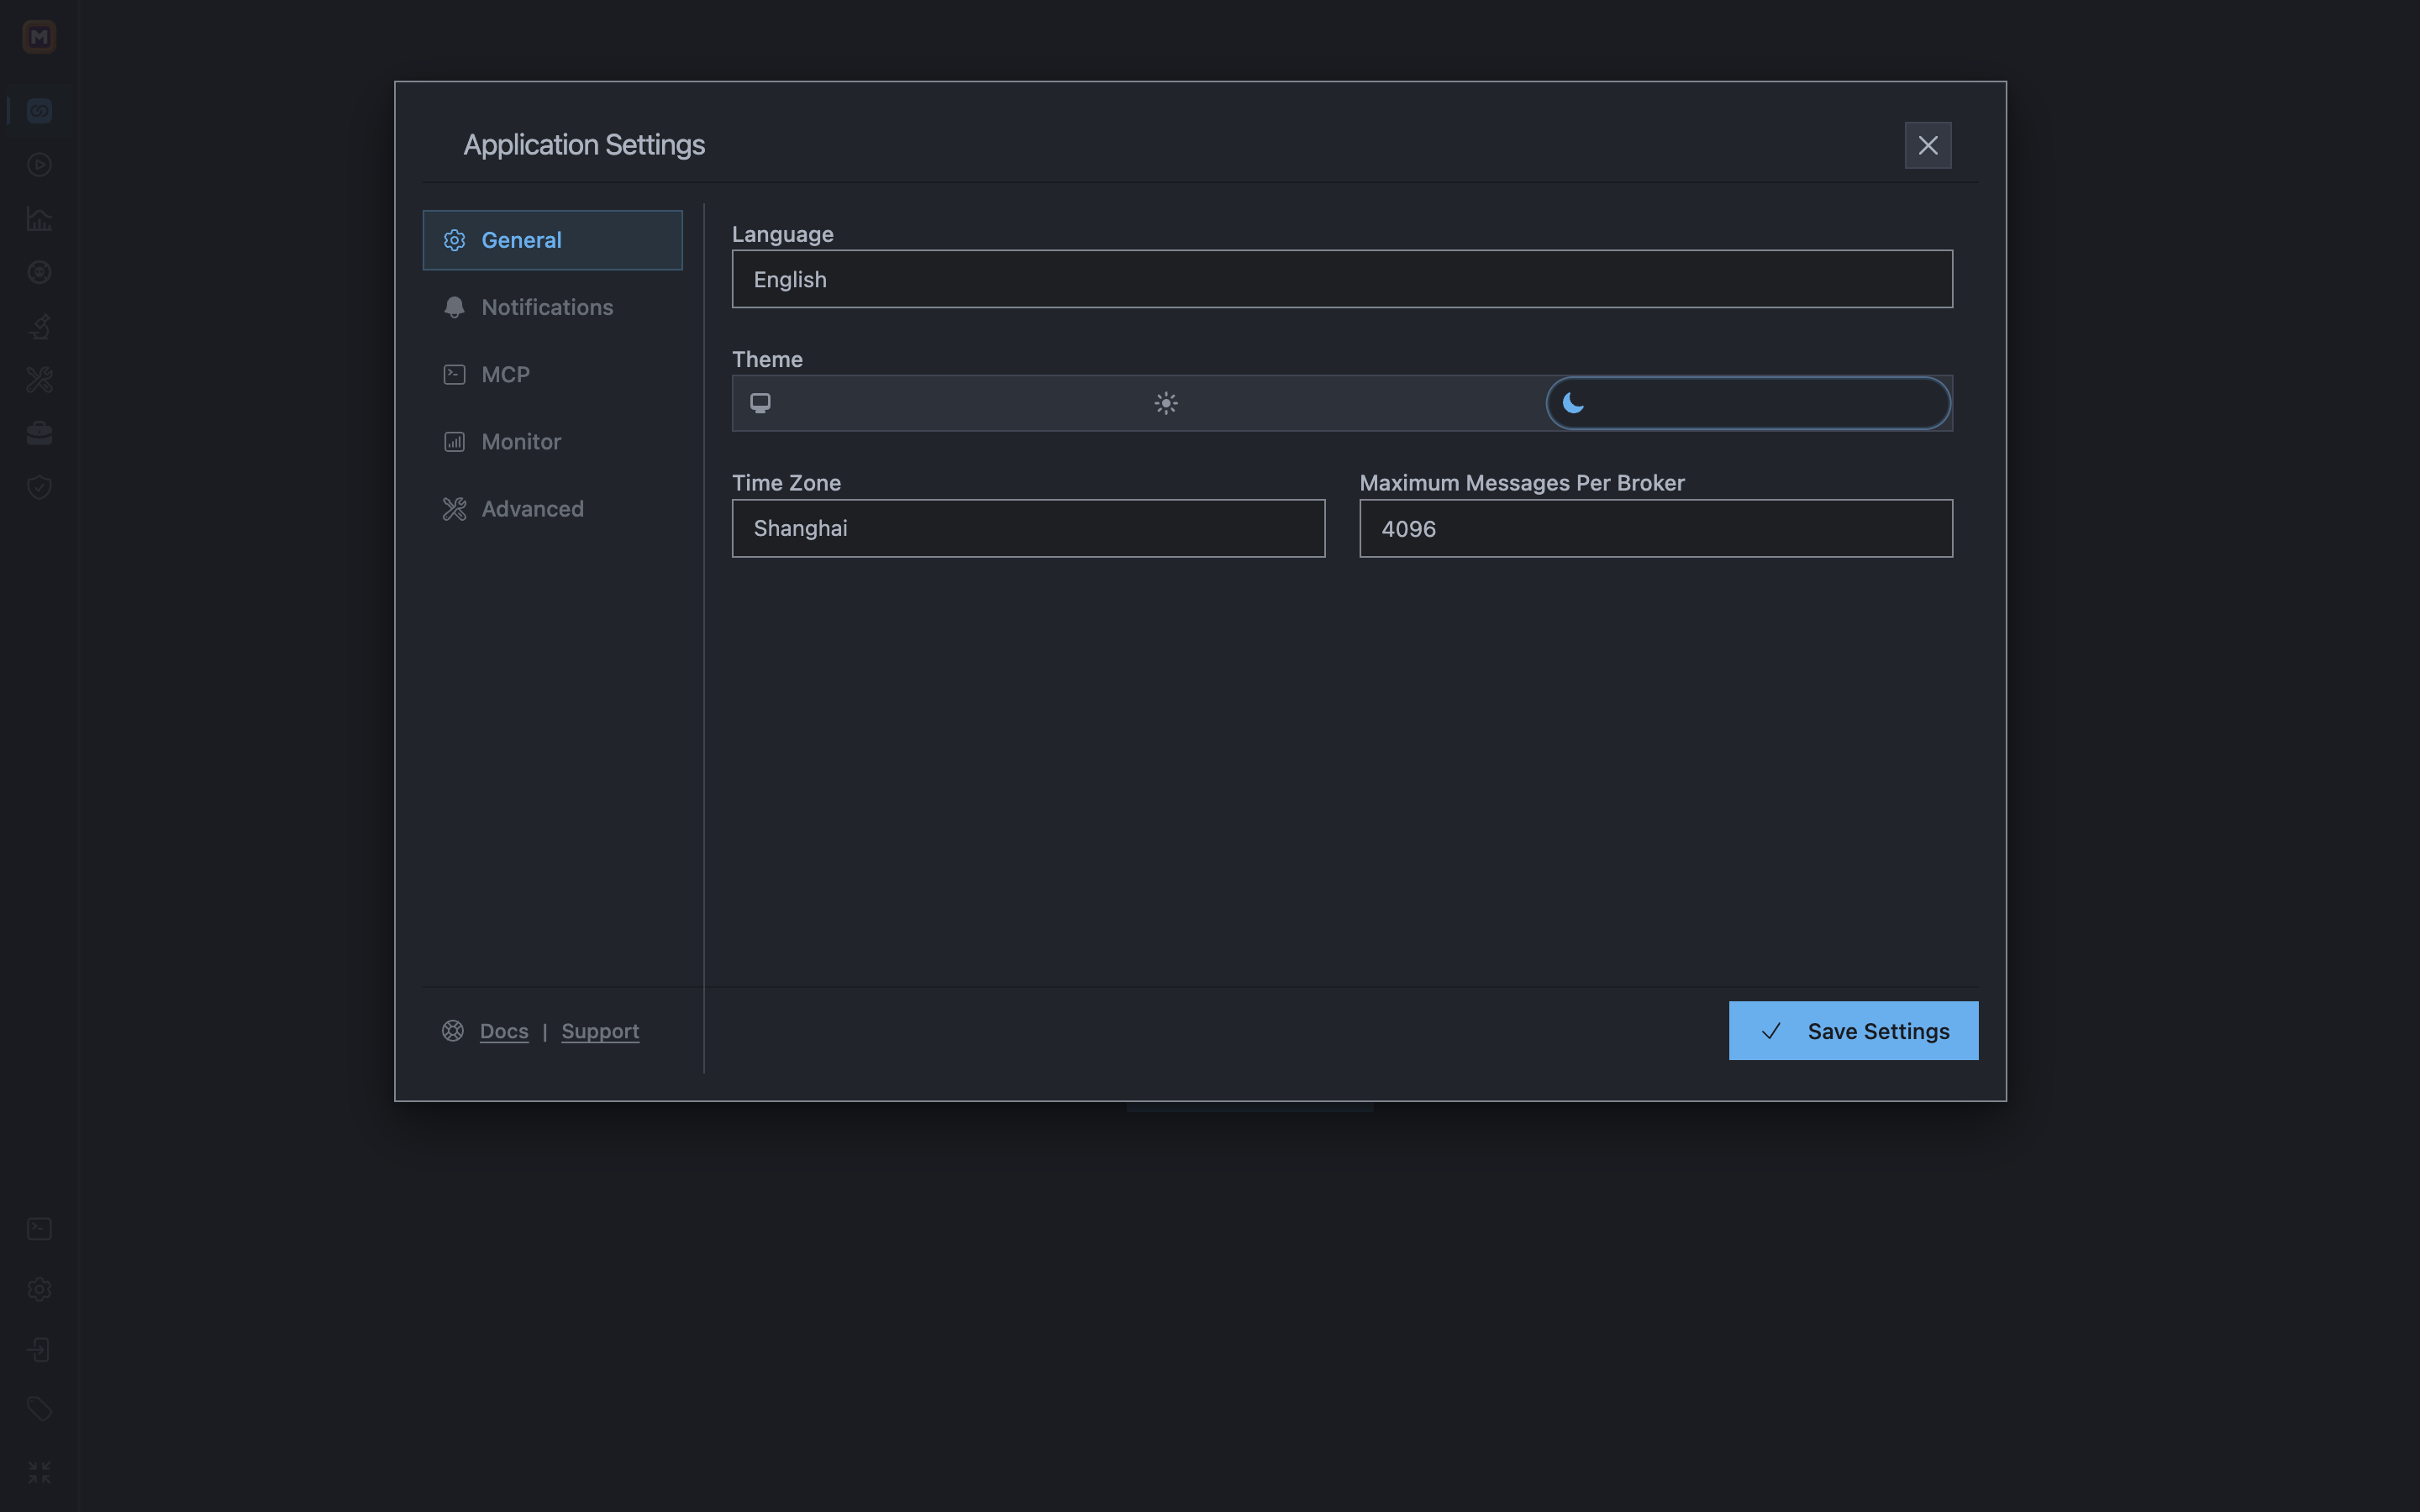Open the connections link icon in sidebar
This screenshot has width=2420, height=1512.
[39, 111]
